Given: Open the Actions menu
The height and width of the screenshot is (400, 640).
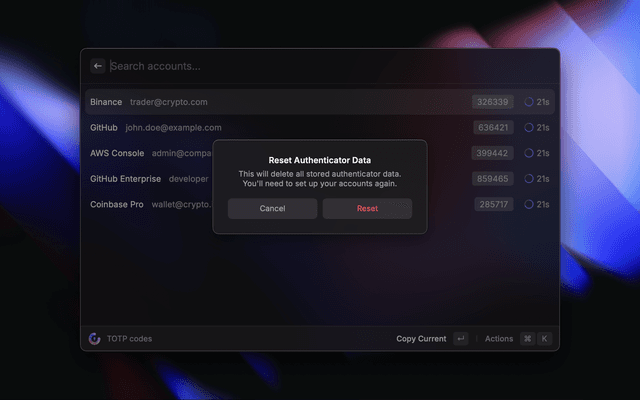Looking at the screenshot, I should tap(498, 339).
